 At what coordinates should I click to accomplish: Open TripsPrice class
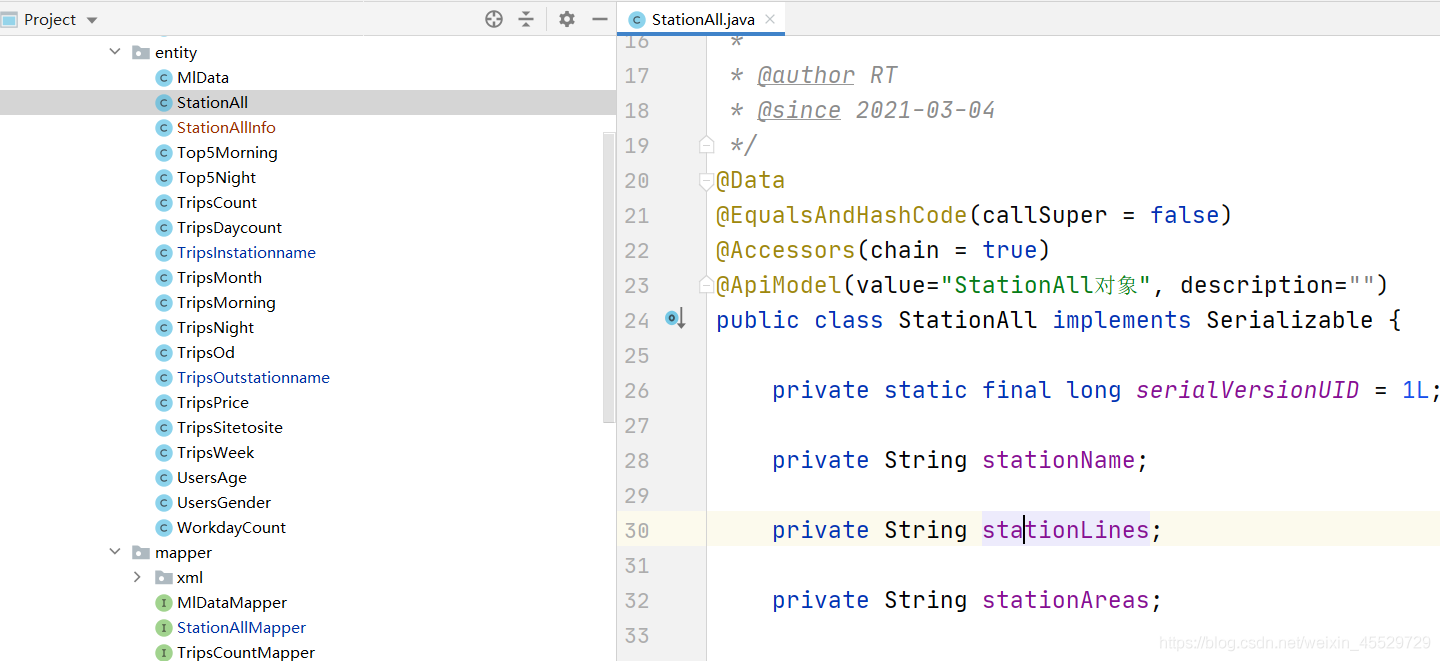point(213,402)
